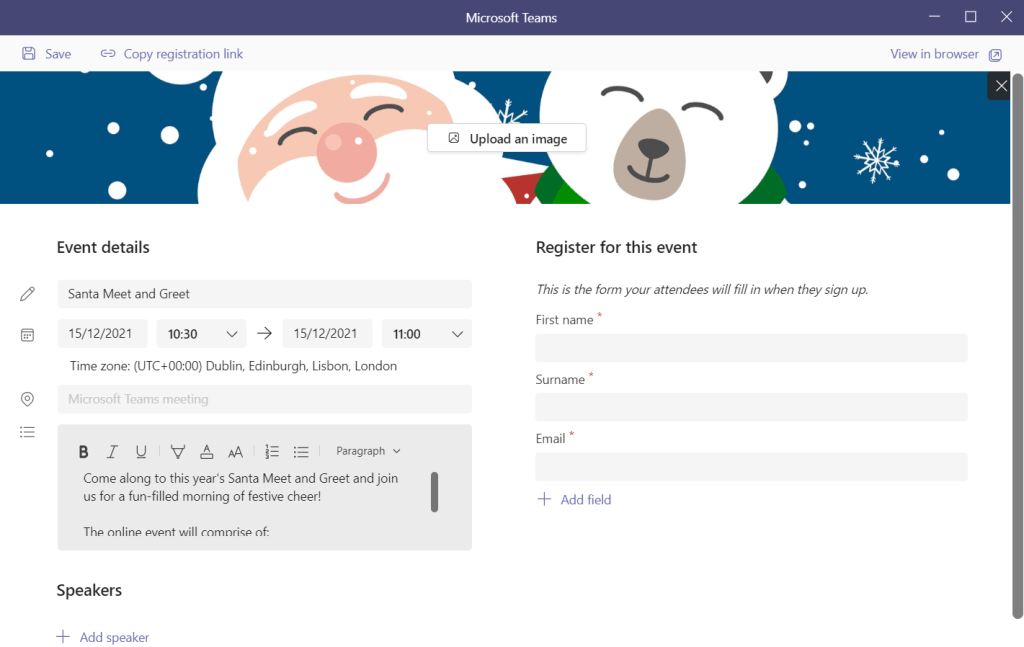Image resolution: width=1024 pixels, height=647 pixels.
Task: Open the font size control
Action: tap(235, 451)
